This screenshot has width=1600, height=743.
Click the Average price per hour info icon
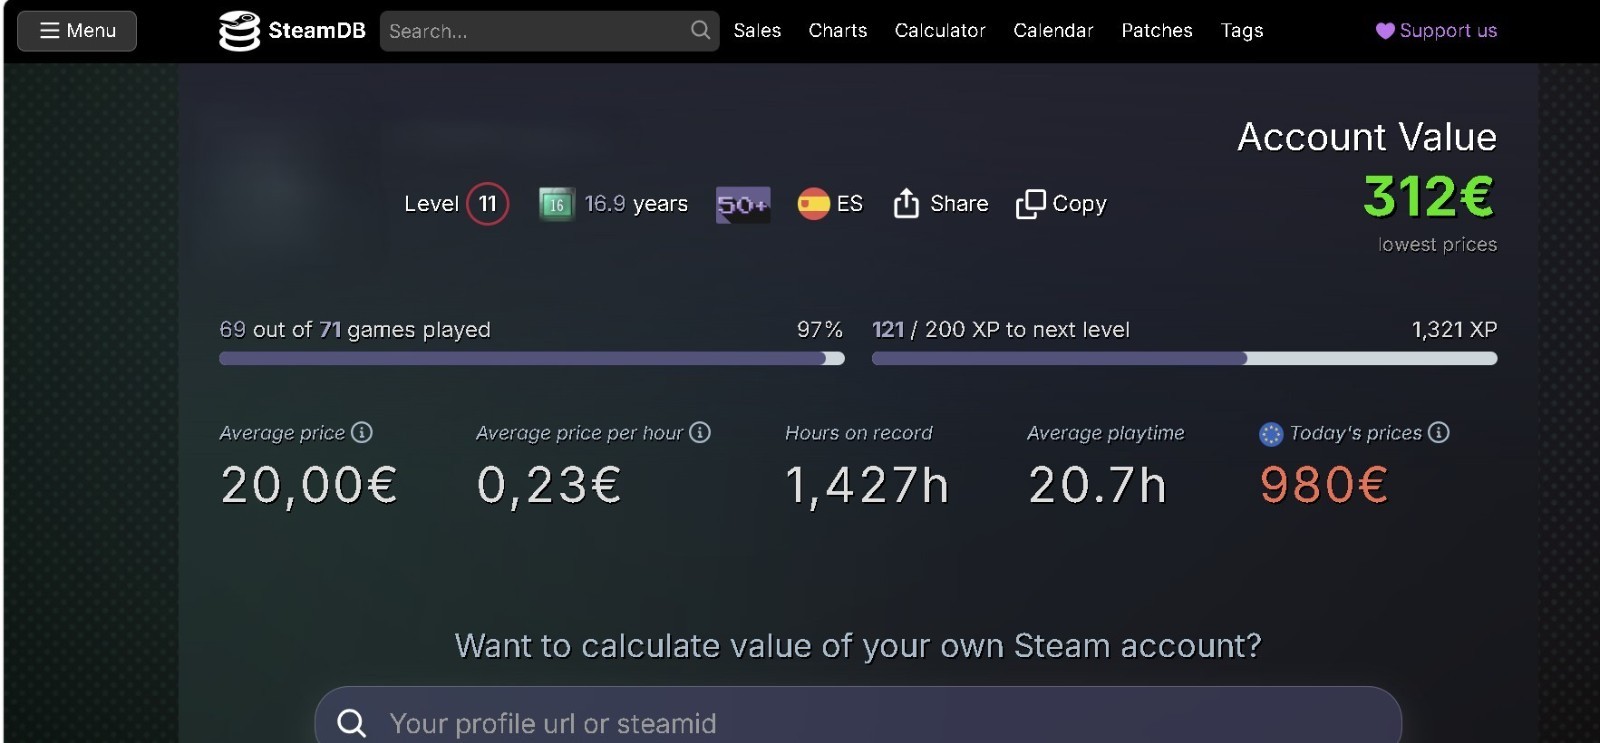coord(700,432)
